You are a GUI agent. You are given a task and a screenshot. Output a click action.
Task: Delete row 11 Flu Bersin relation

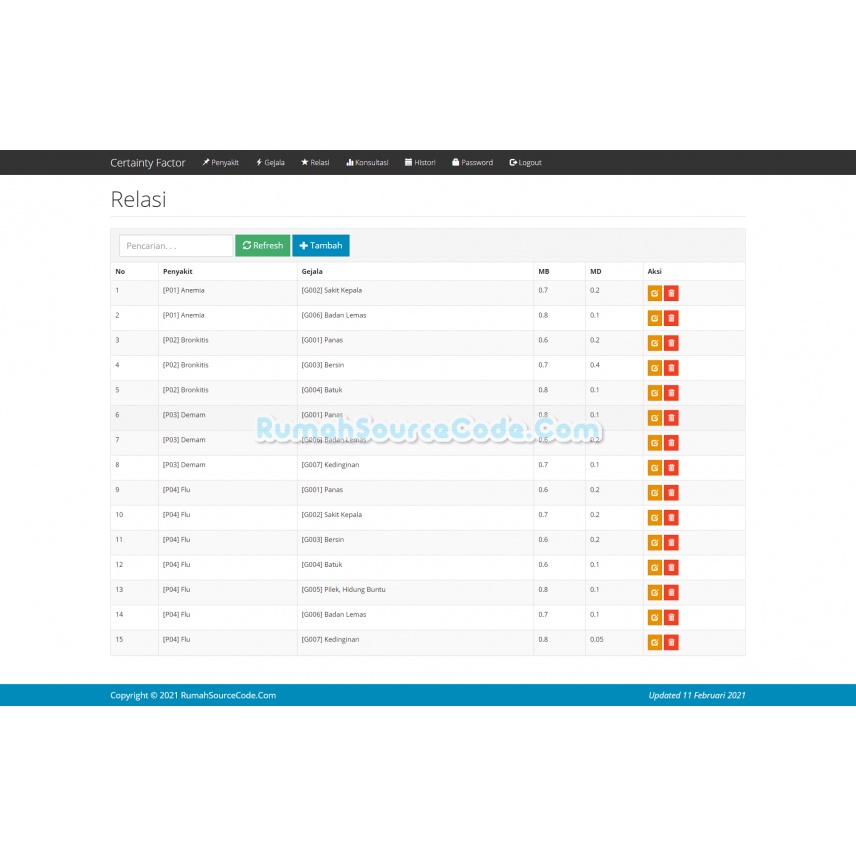pos(671,543)
